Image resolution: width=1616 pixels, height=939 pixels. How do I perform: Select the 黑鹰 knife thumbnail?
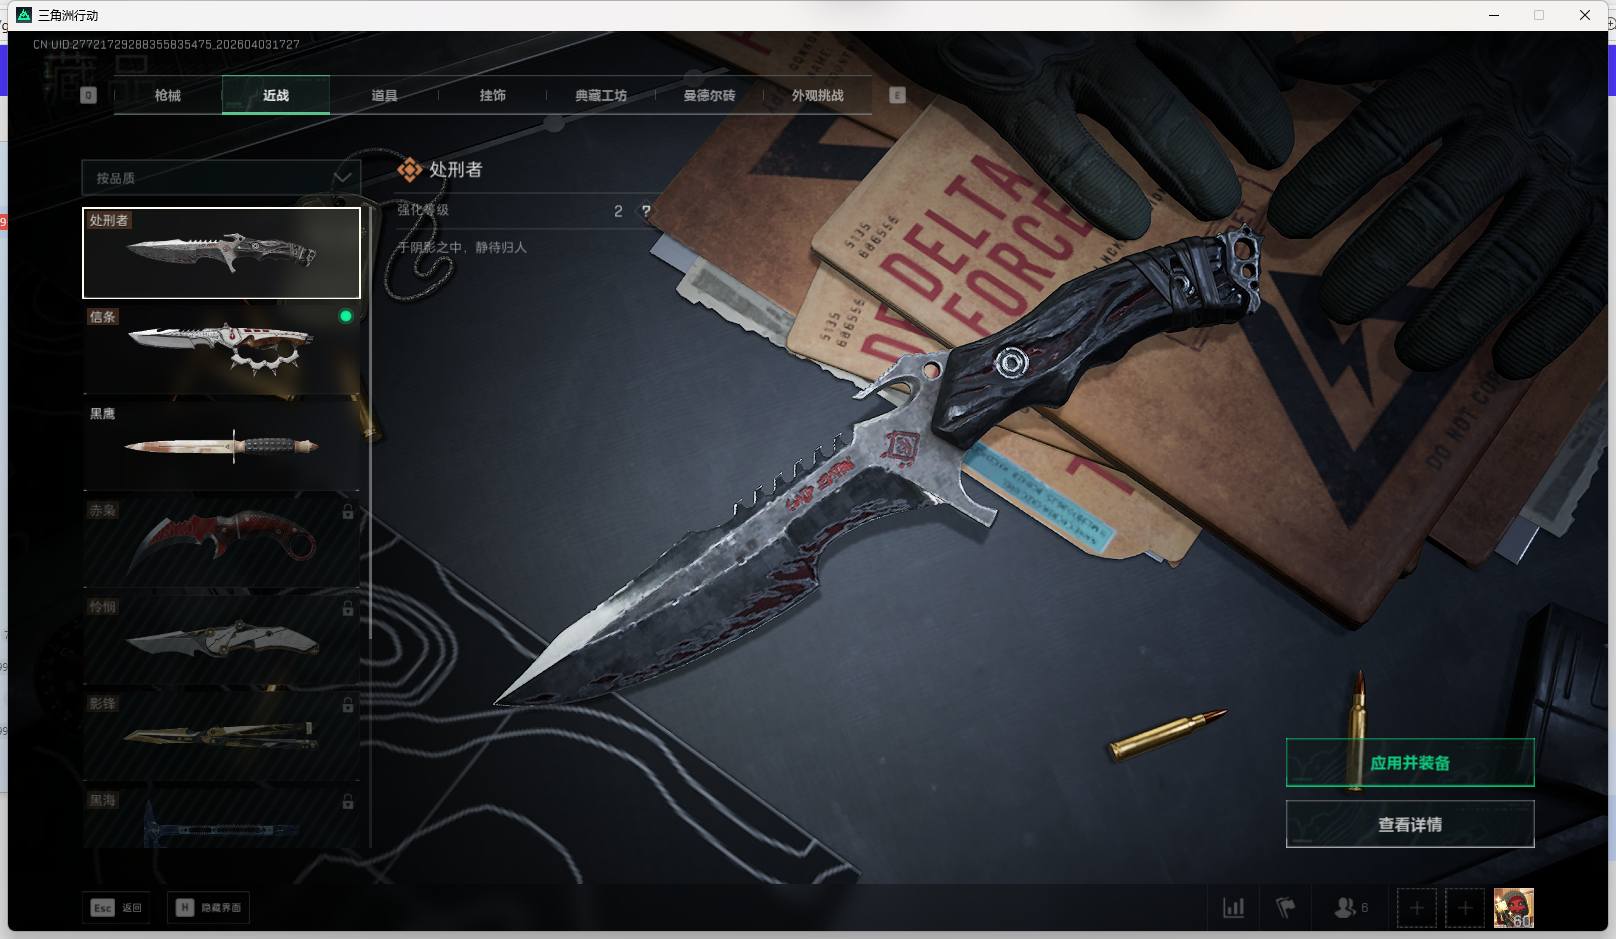click(221, 446)
